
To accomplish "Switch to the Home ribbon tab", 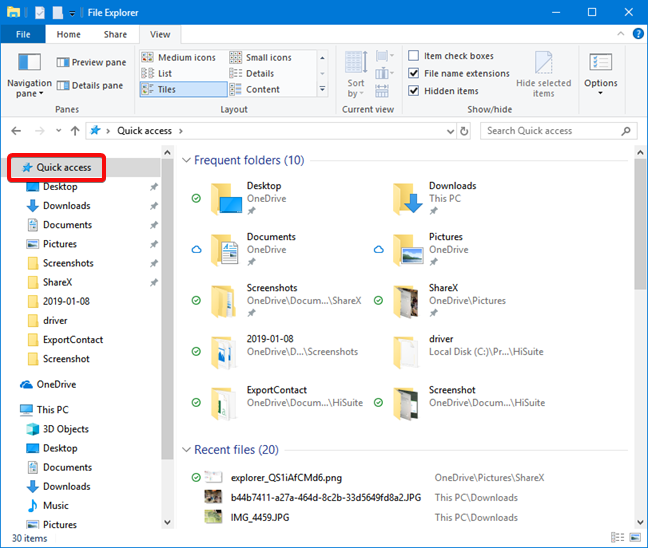I will click(69, 34).
